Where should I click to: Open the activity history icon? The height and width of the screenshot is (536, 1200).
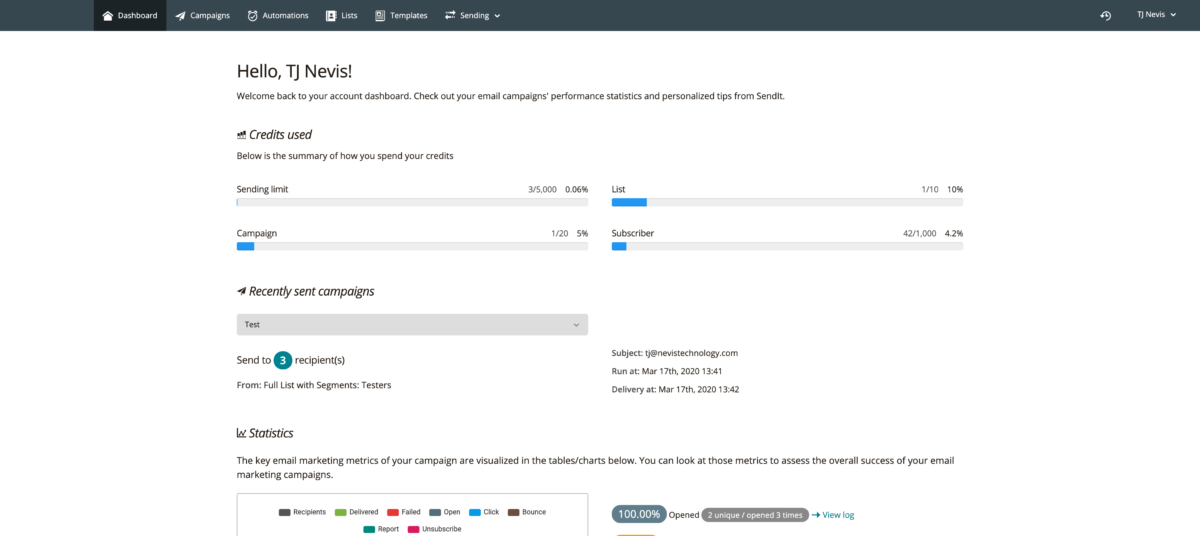point(1105,16)
